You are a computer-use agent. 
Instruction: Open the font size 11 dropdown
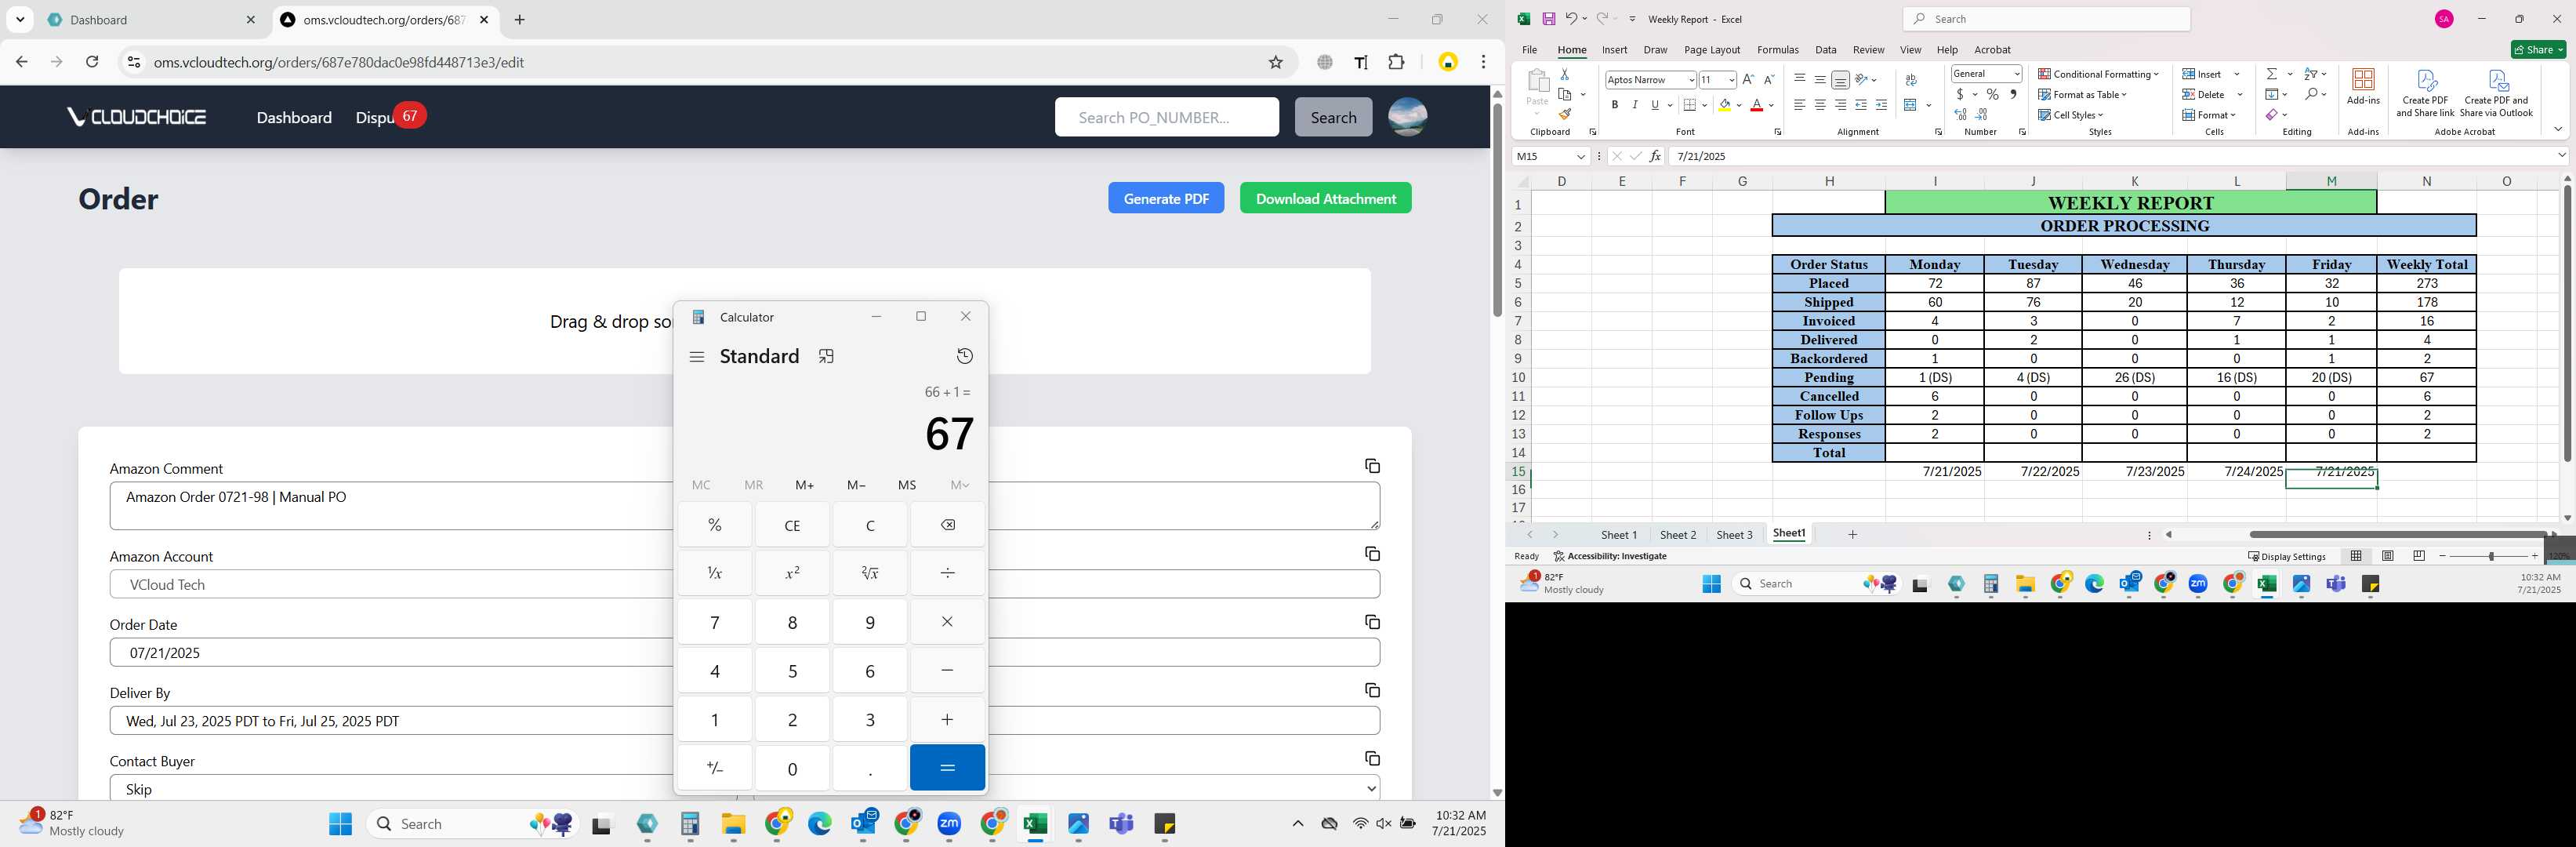click(x=1731, y=80)
